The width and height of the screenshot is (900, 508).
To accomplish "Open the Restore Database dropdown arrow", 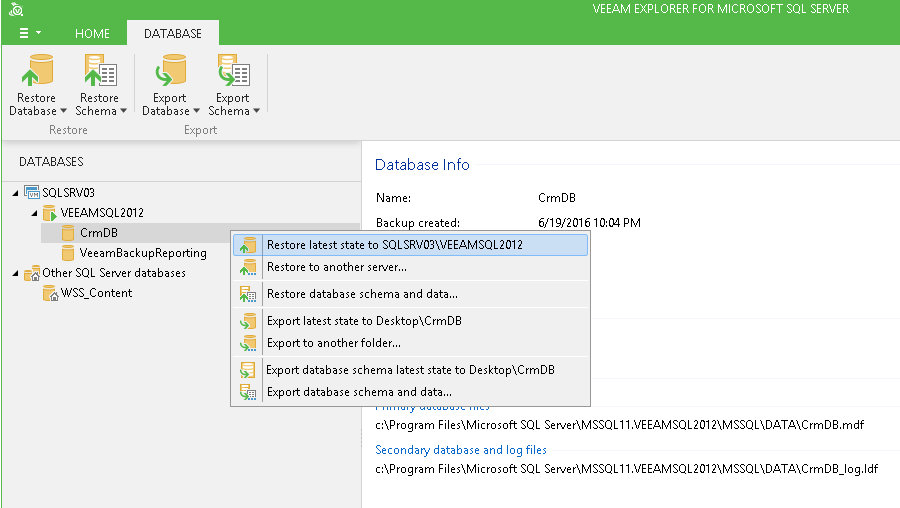I will tap(64, 111).
